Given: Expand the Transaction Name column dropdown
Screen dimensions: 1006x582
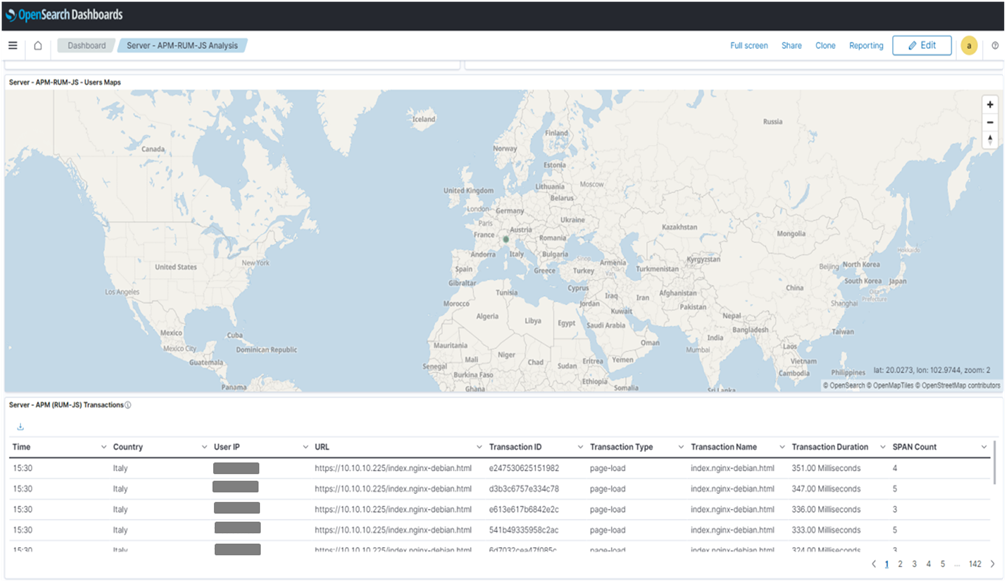Looking at the screenshot, I should [x=782, y=447].
